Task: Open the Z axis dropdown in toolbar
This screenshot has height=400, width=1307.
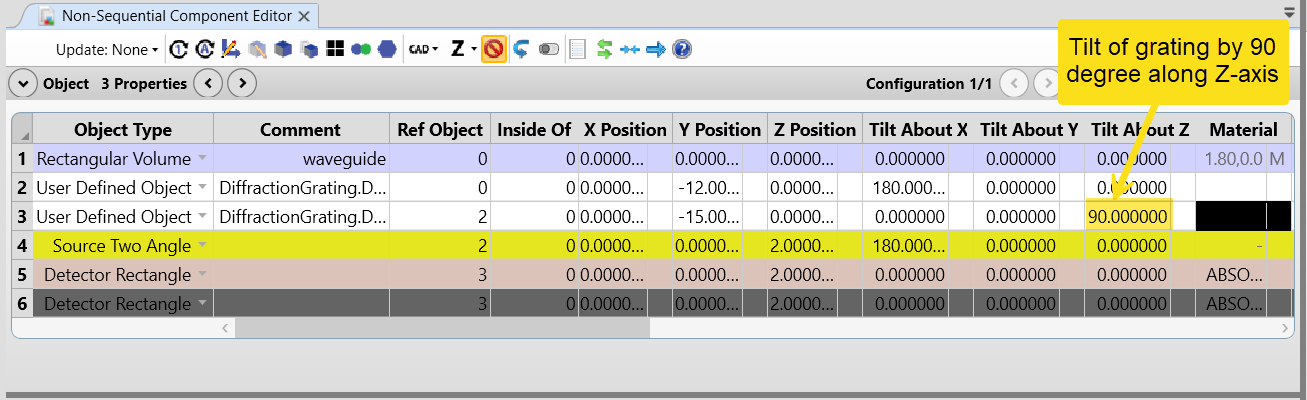Action: coord(464,49)
